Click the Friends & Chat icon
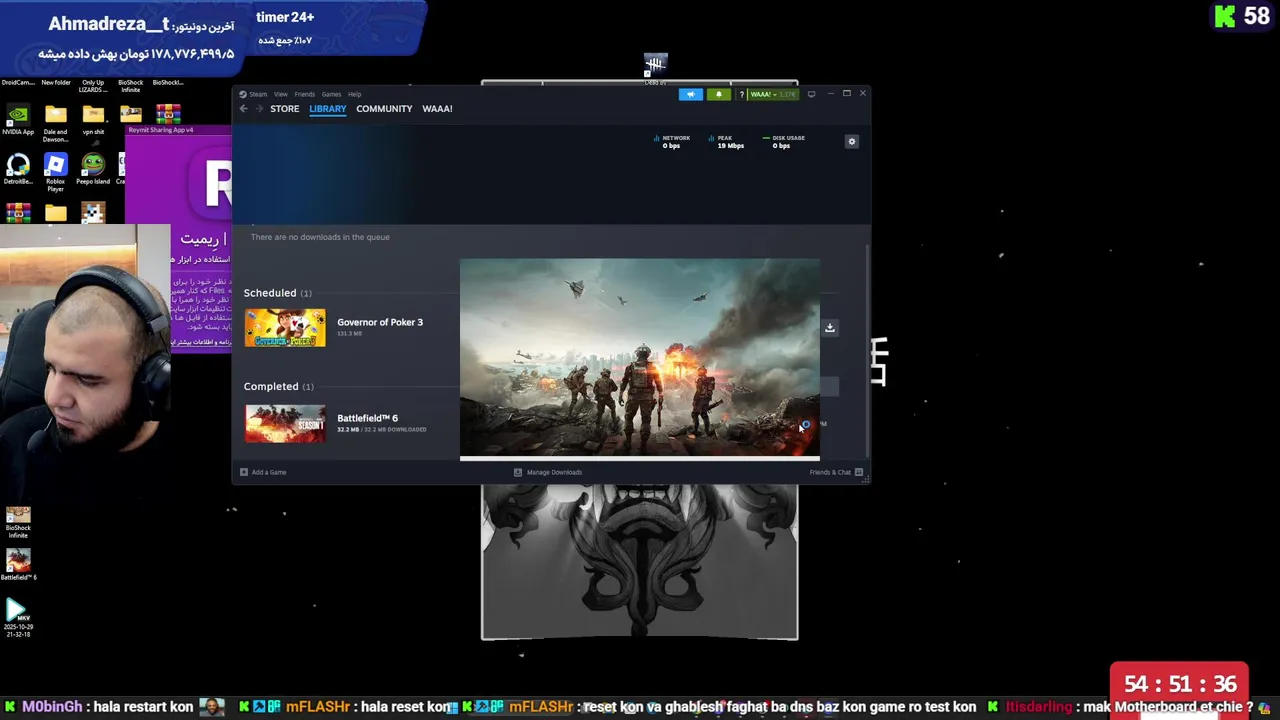Image resolution: width=1280 pixels, height=720 pixels. click(859, 472)
